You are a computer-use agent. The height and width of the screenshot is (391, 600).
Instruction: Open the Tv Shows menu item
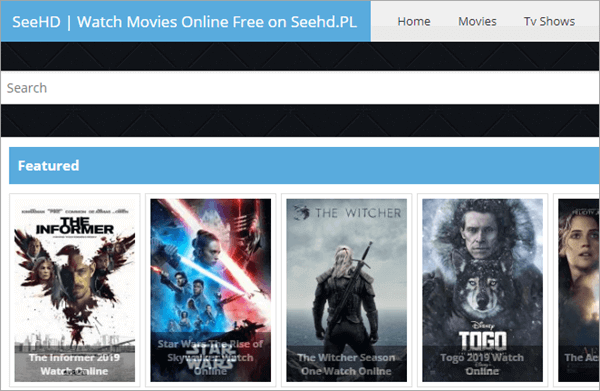pos(549,21)
